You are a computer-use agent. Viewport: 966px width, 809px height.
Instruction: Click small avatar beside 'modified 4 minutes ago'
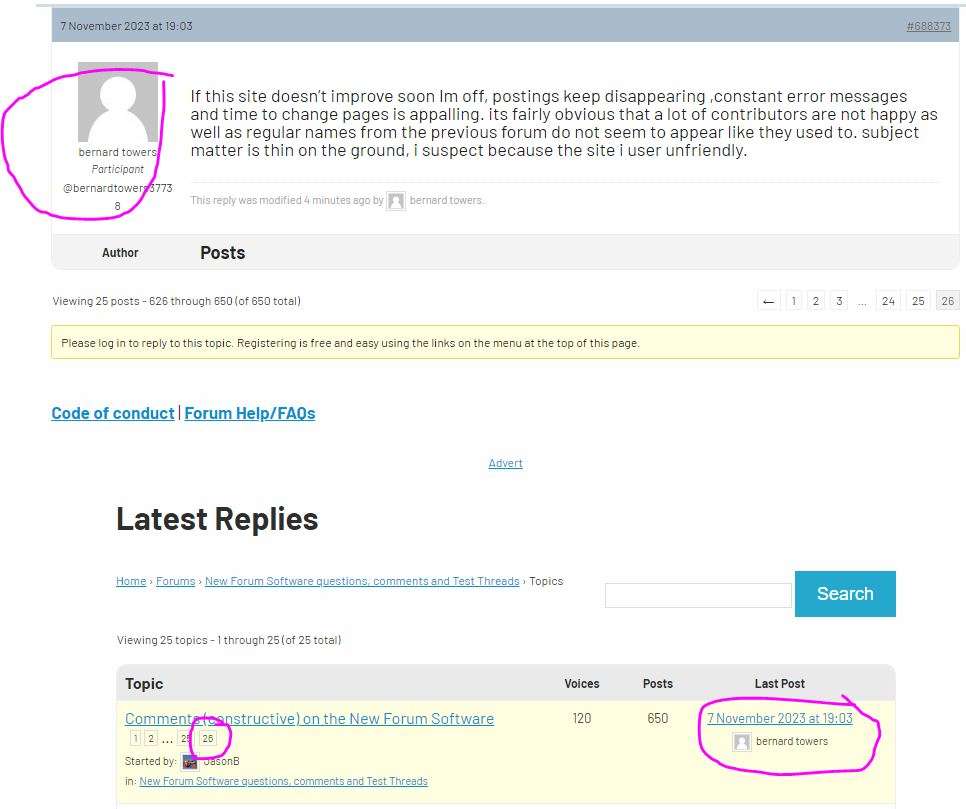pos(396,201)
